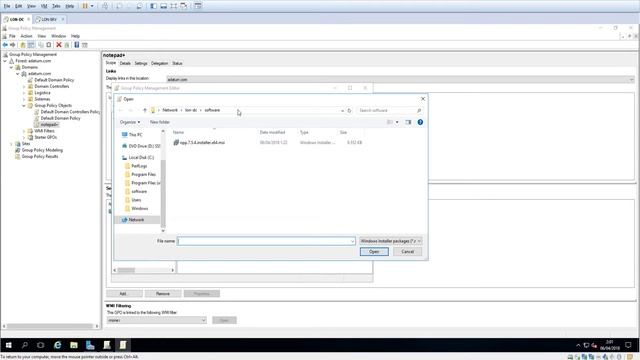Select Group Policy Modeling in tree
The height and width of the screenshot is (360, 640).
pos(42,150)
